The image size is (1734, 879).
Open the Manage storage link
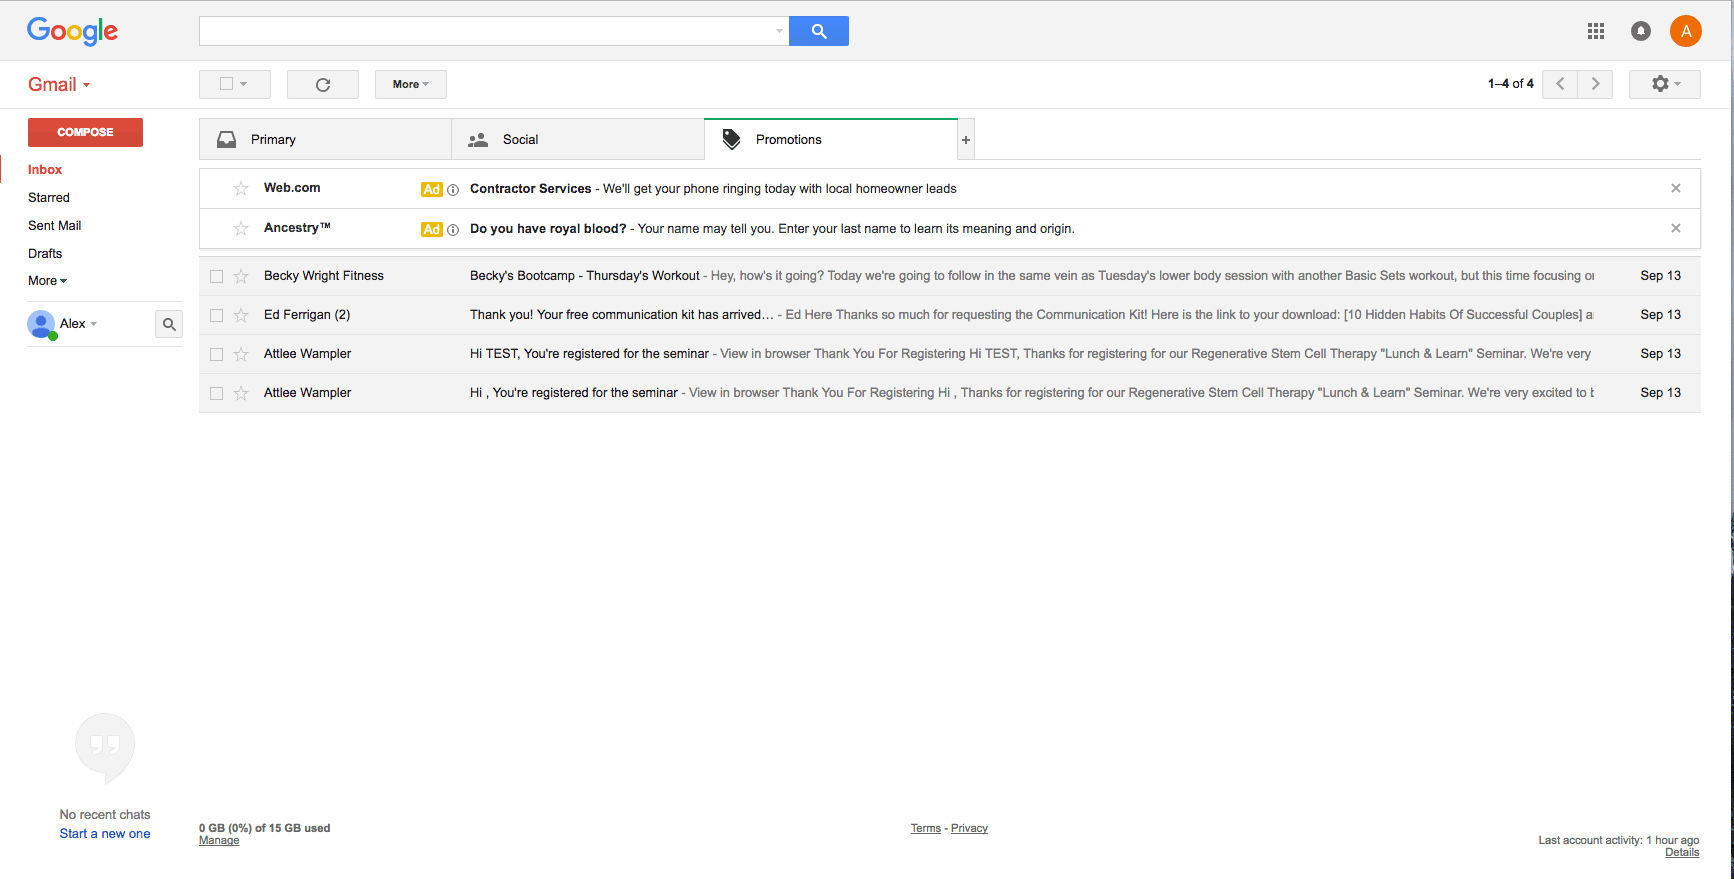tap(218, 841)
